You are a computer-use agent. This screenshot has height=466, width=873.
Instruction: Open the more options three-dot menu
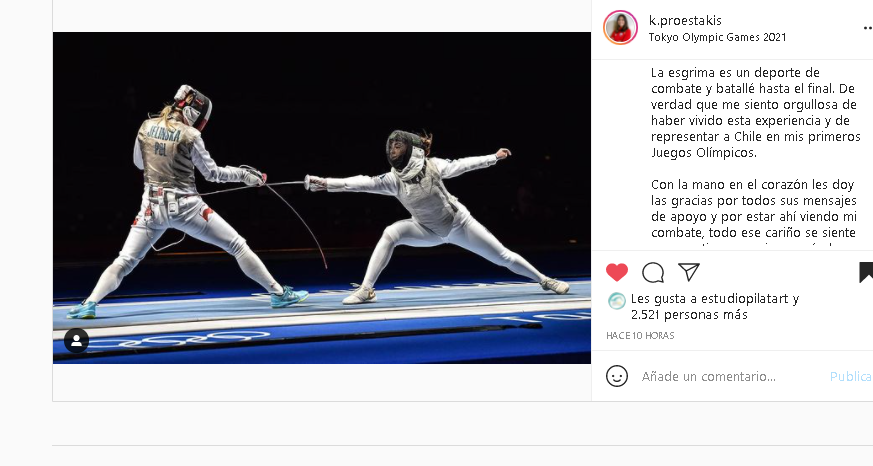[867, 28]
